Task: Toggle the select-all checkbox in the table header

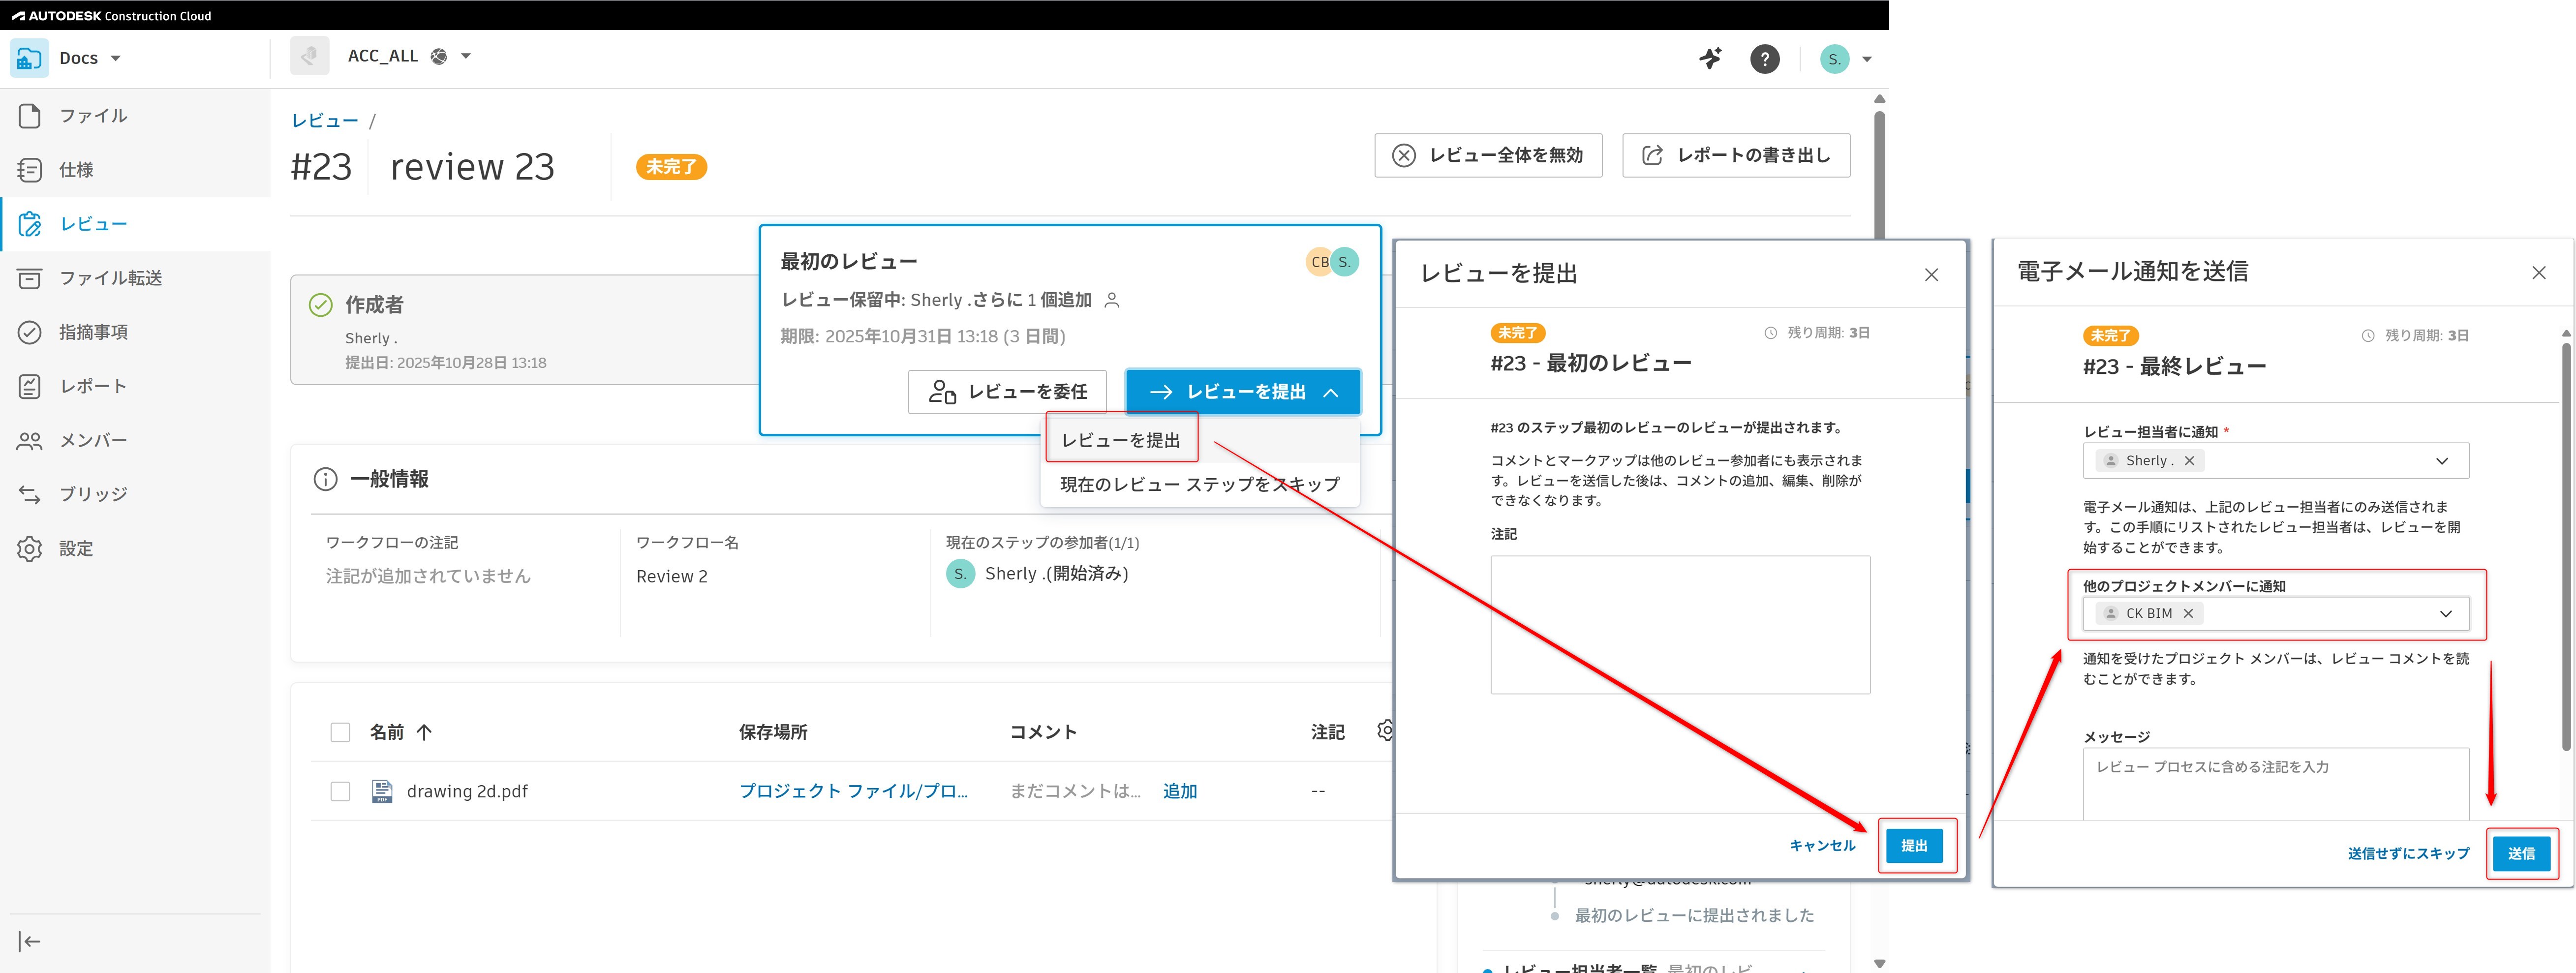Action: tap(340, 731)
